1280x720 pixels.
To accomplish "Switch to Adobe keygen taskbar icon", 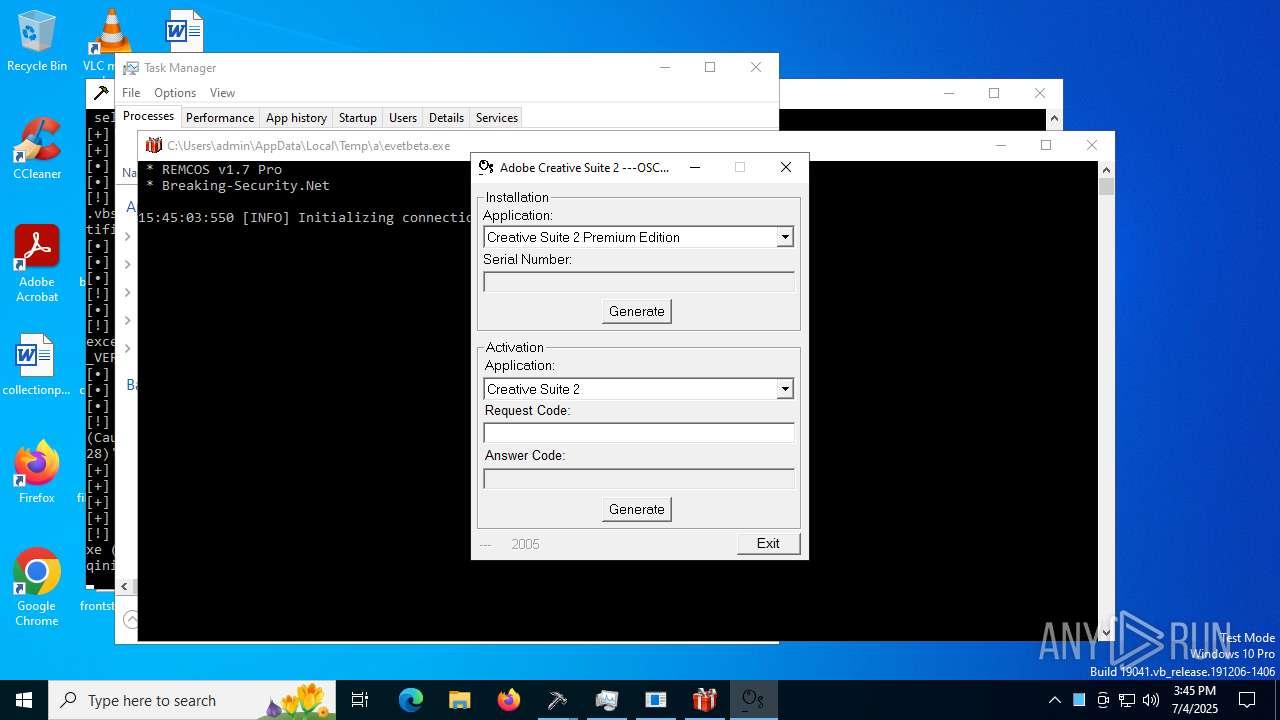I will pyautogui.click(x=754, y=700).
